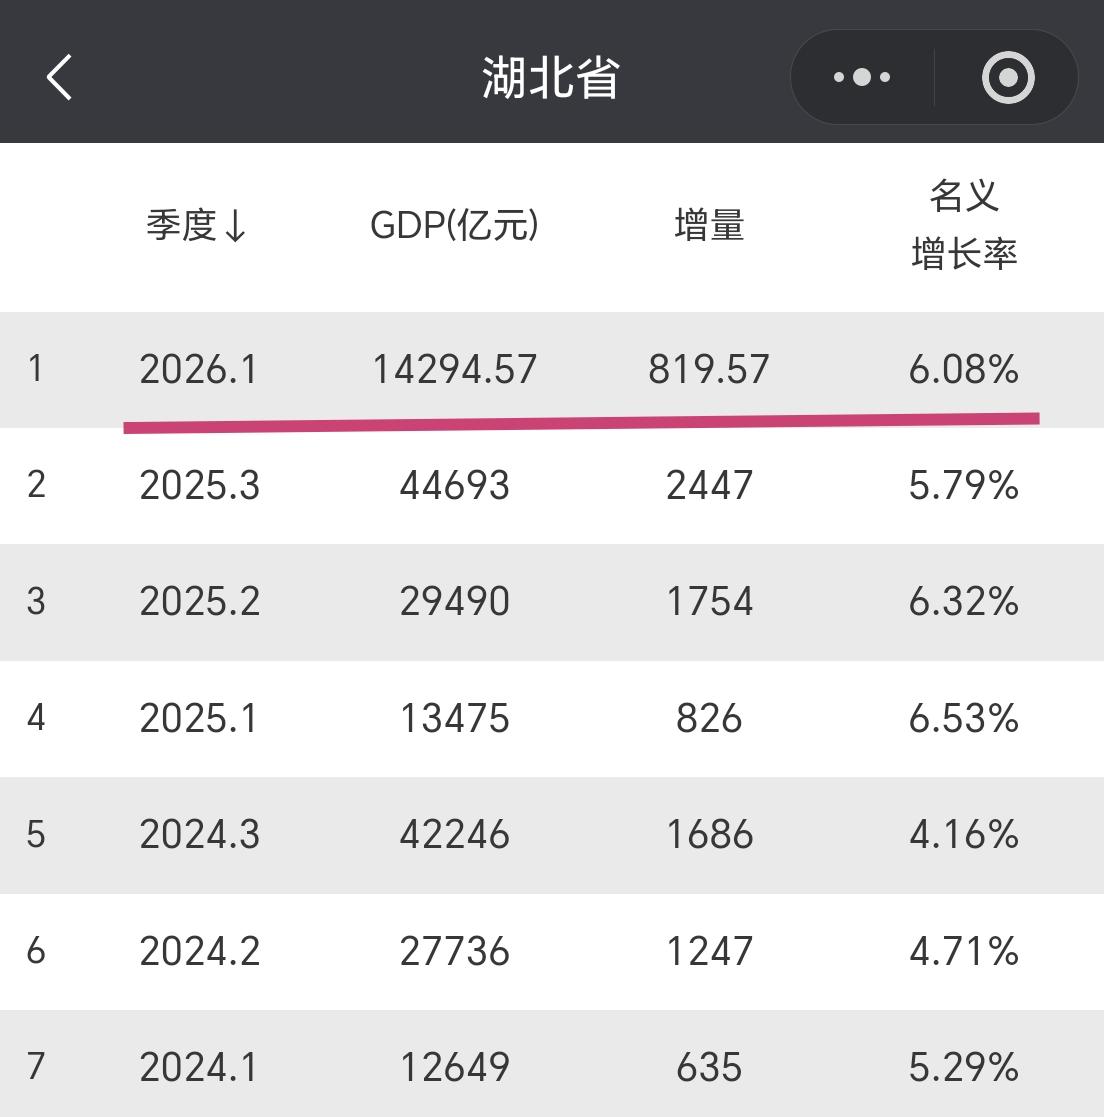Select the 2024.2 quarter row
1104x1117 pixels.
pos(552,952)
